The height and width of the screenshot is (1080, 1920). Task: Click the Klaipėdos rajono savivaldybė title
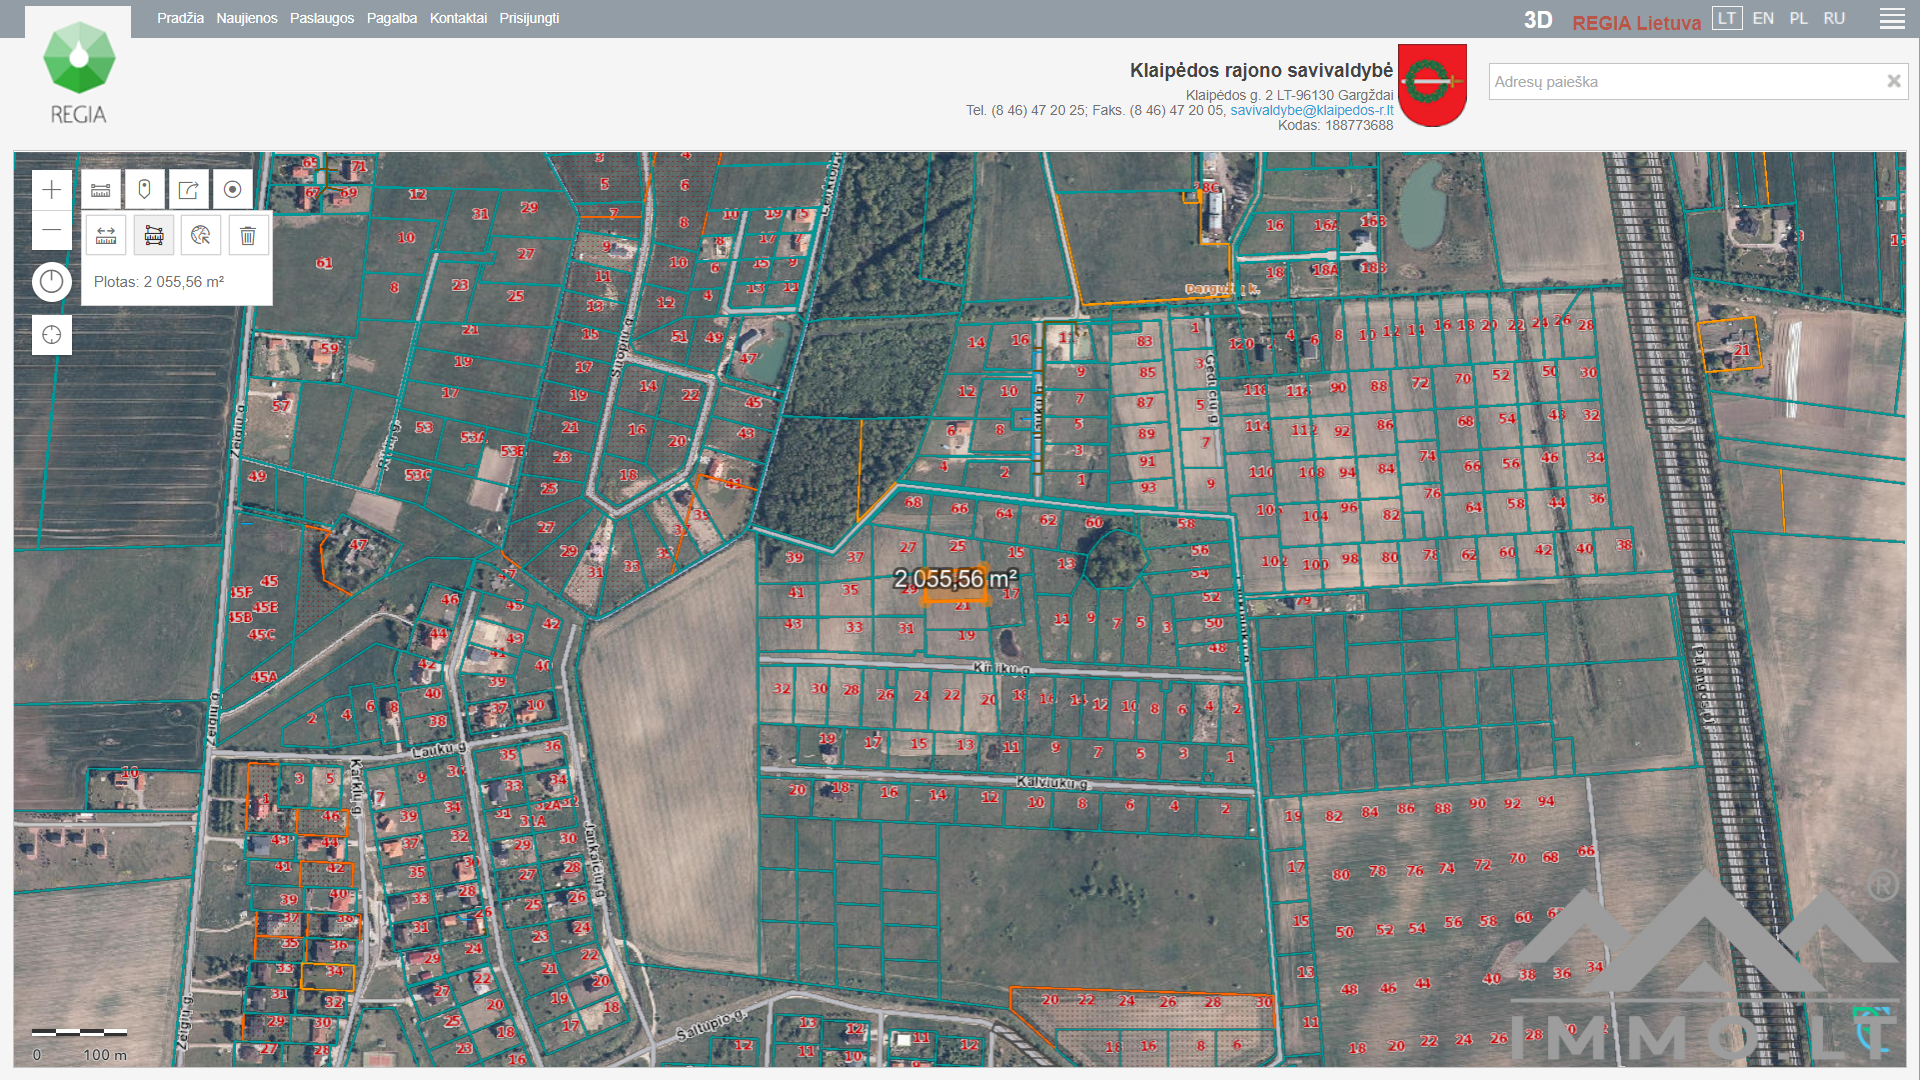[1261, 70]
